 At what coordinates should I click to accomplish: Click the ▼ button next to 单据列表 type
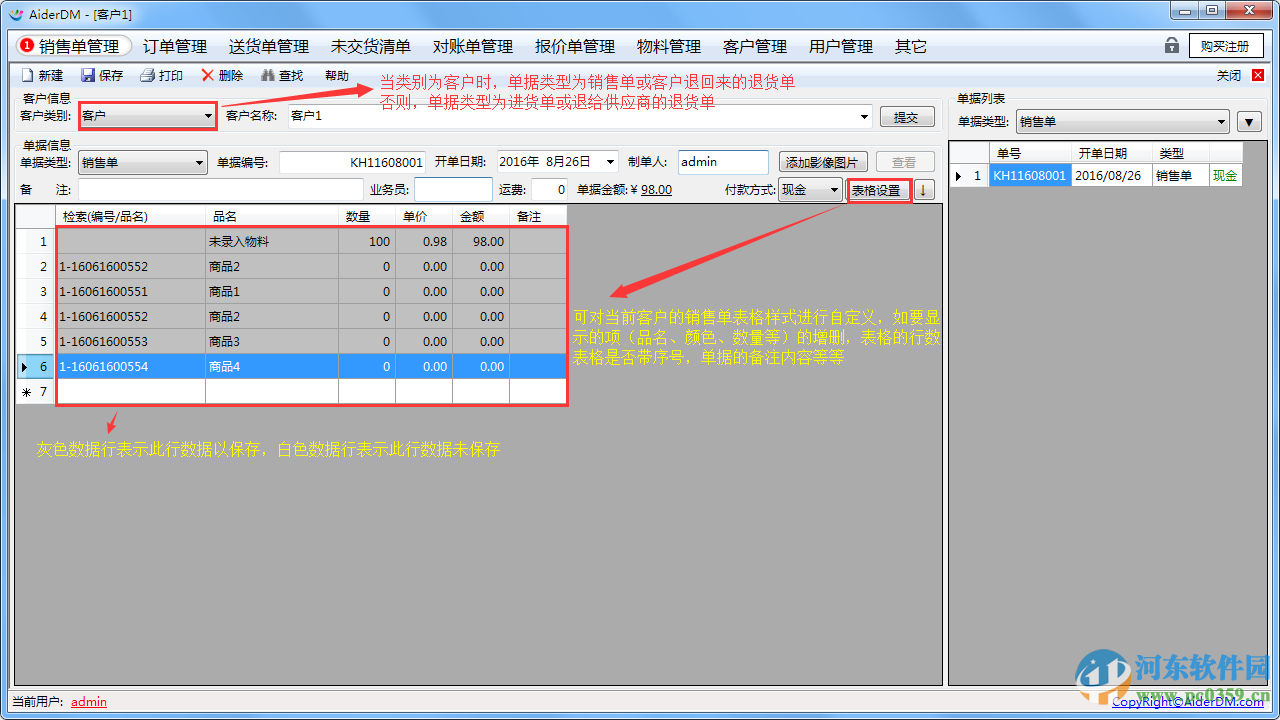click(x=1249, y=122)
